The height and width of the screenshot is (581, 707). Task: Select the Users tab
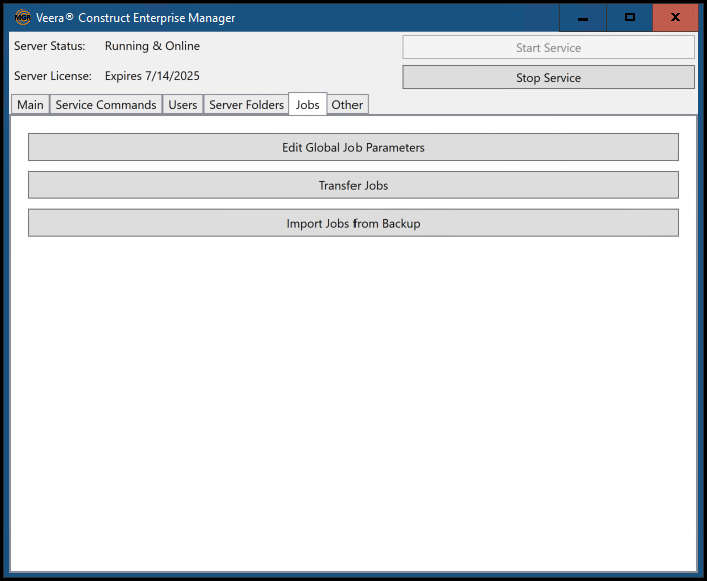pyautogui.click(x=183, y=105)
